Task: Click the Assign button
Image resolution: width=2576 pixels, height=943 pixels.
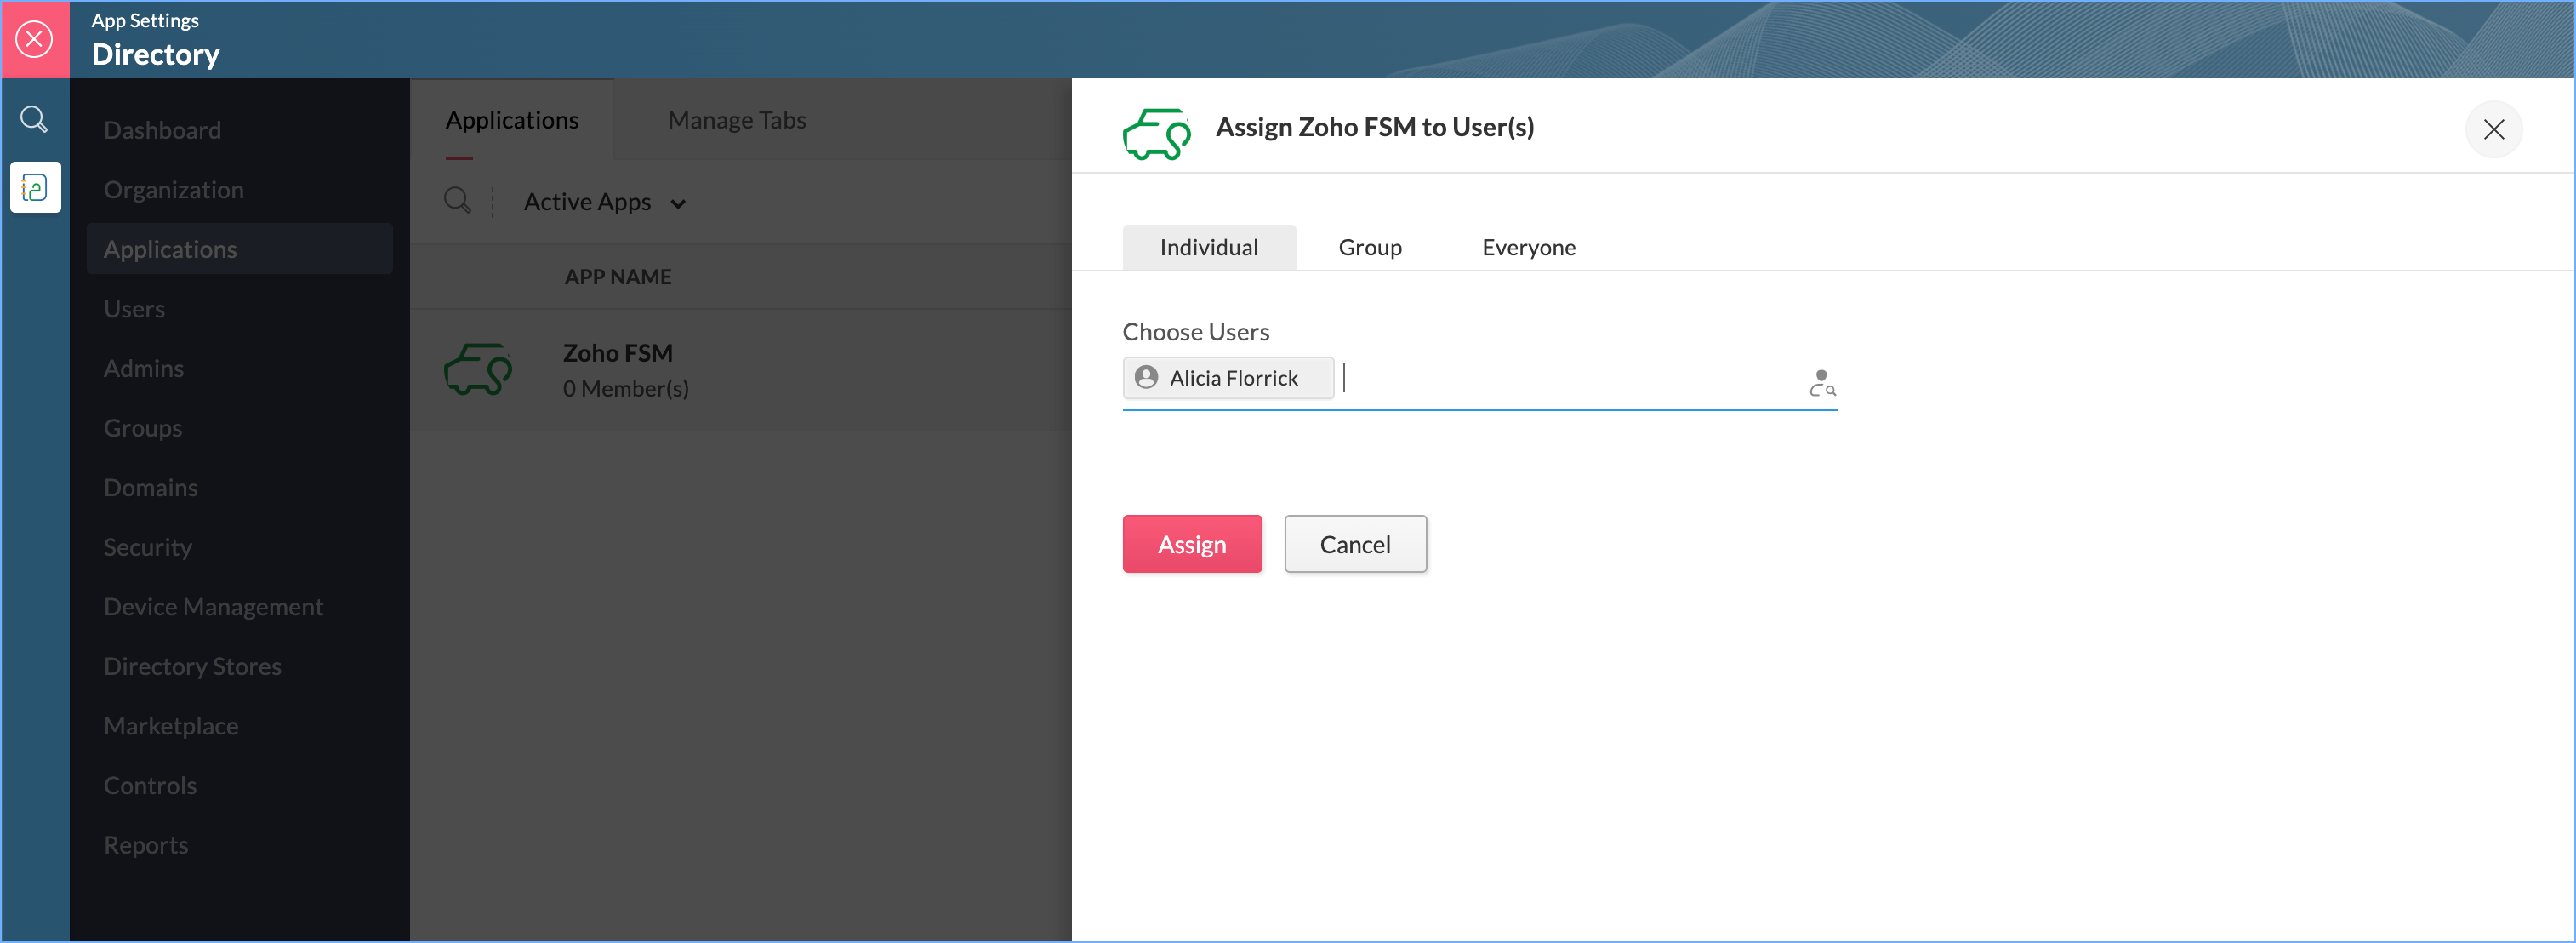Action: pos(1191,544)
